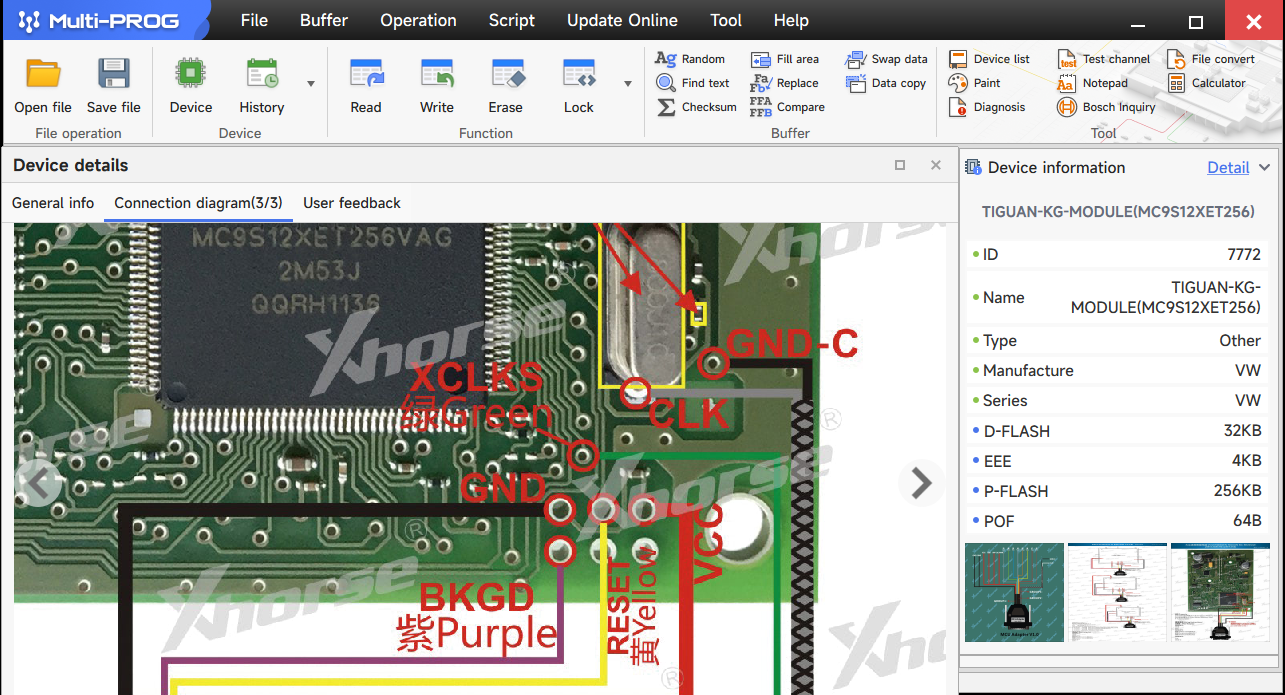Viewport: 1285px width, 695px height.
Task: Close the Device details panel
Action: click(936, 165)
